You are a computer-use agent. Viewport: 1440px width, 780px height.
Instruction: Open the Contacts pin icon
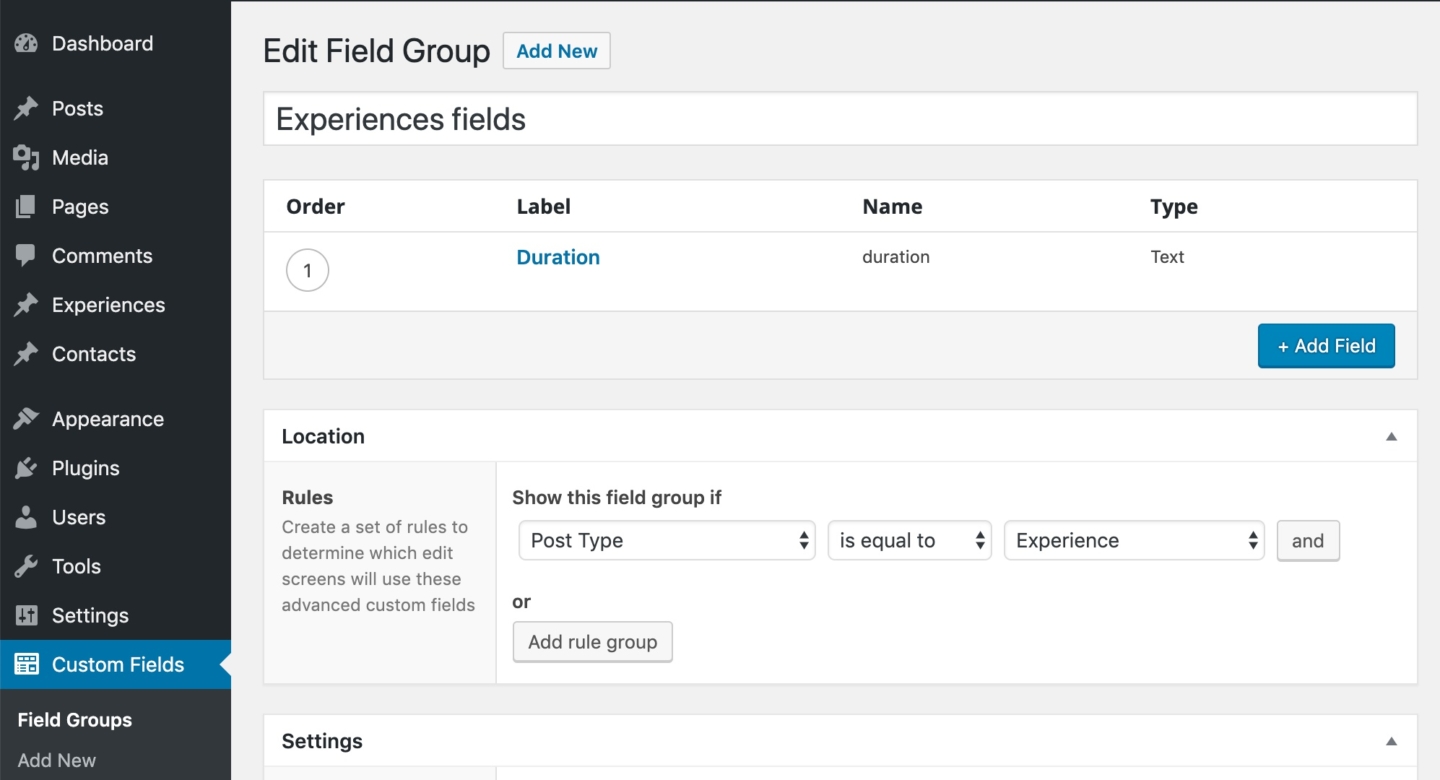click(x=25, y=353)
